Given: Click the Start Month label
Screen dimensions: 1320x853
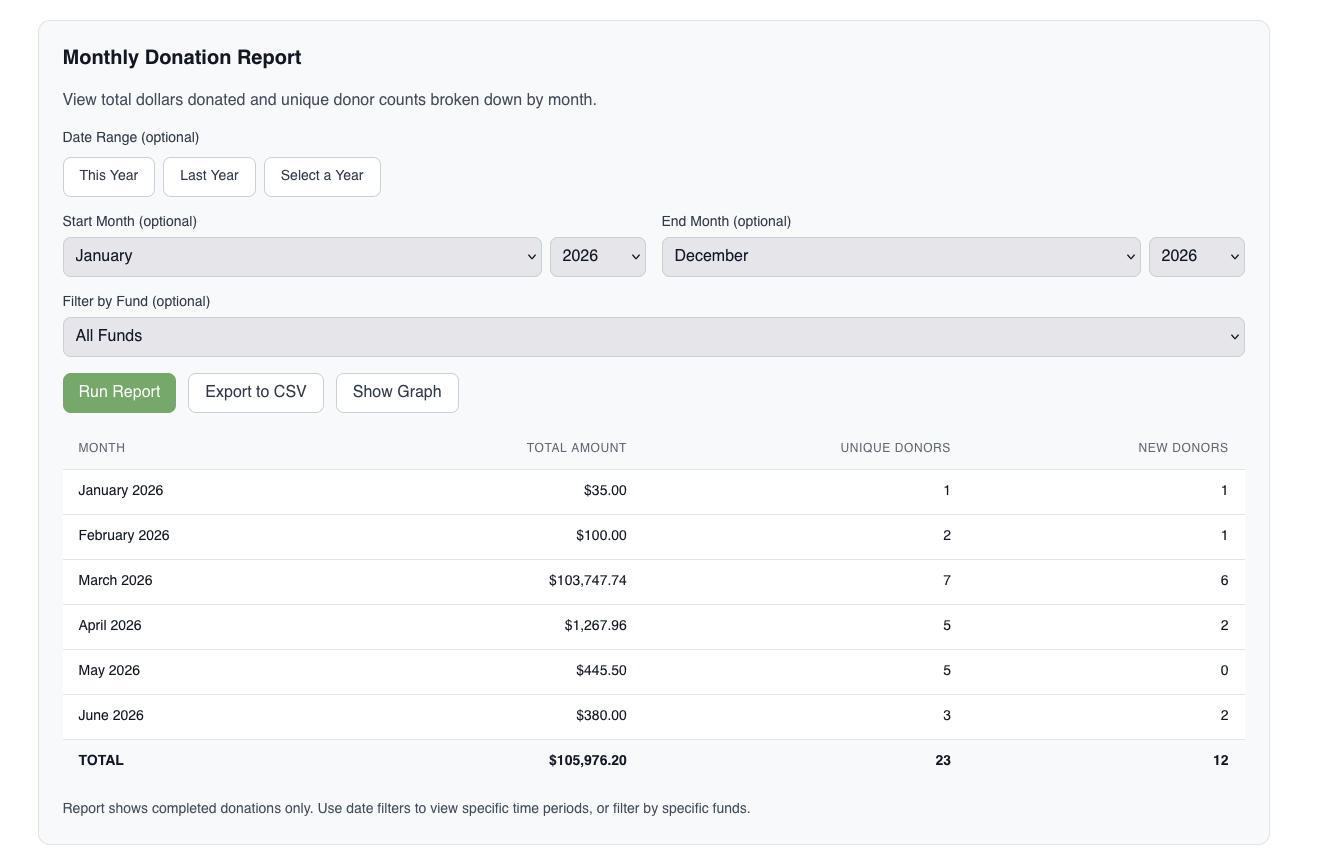Looking at the screenshot, I should (x=130, y=221).
